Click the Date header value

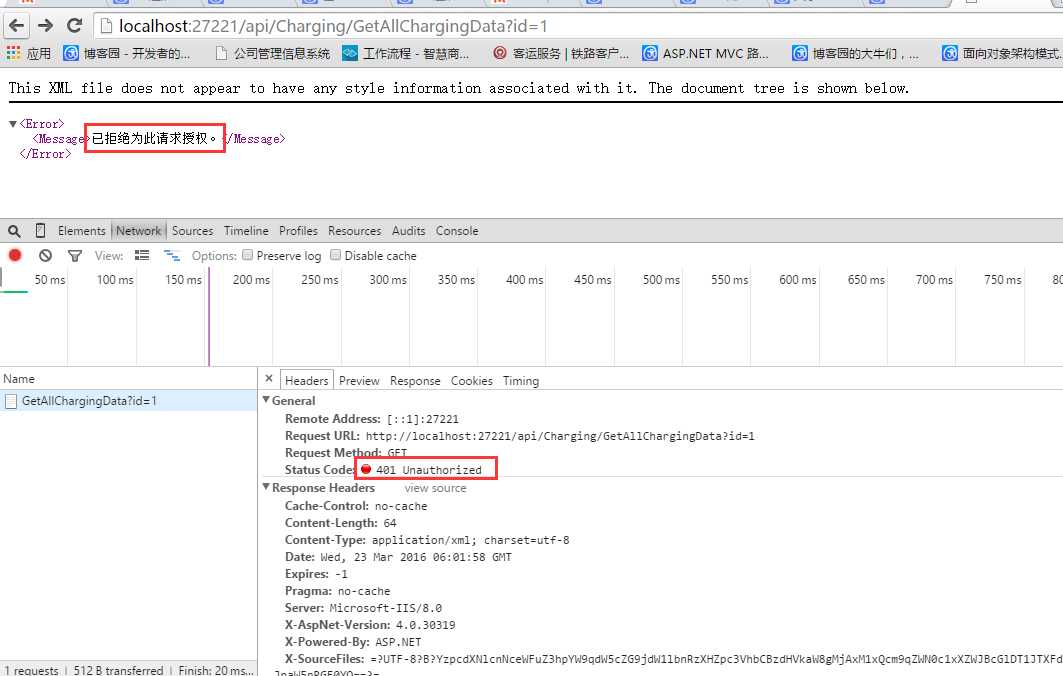[x=416, y=557]
